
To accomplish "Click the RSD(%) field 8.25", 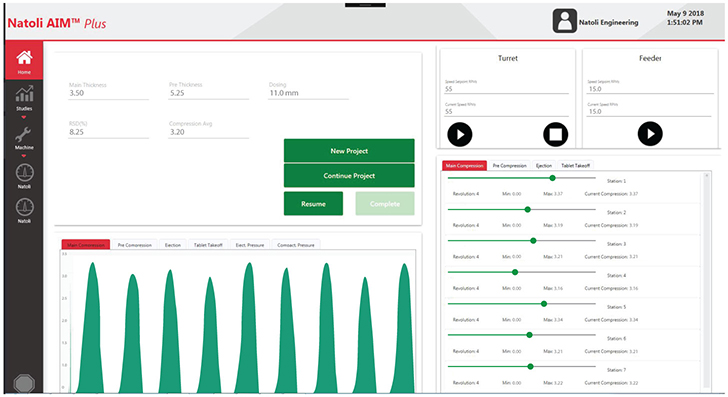I will (x=108, y=132).
